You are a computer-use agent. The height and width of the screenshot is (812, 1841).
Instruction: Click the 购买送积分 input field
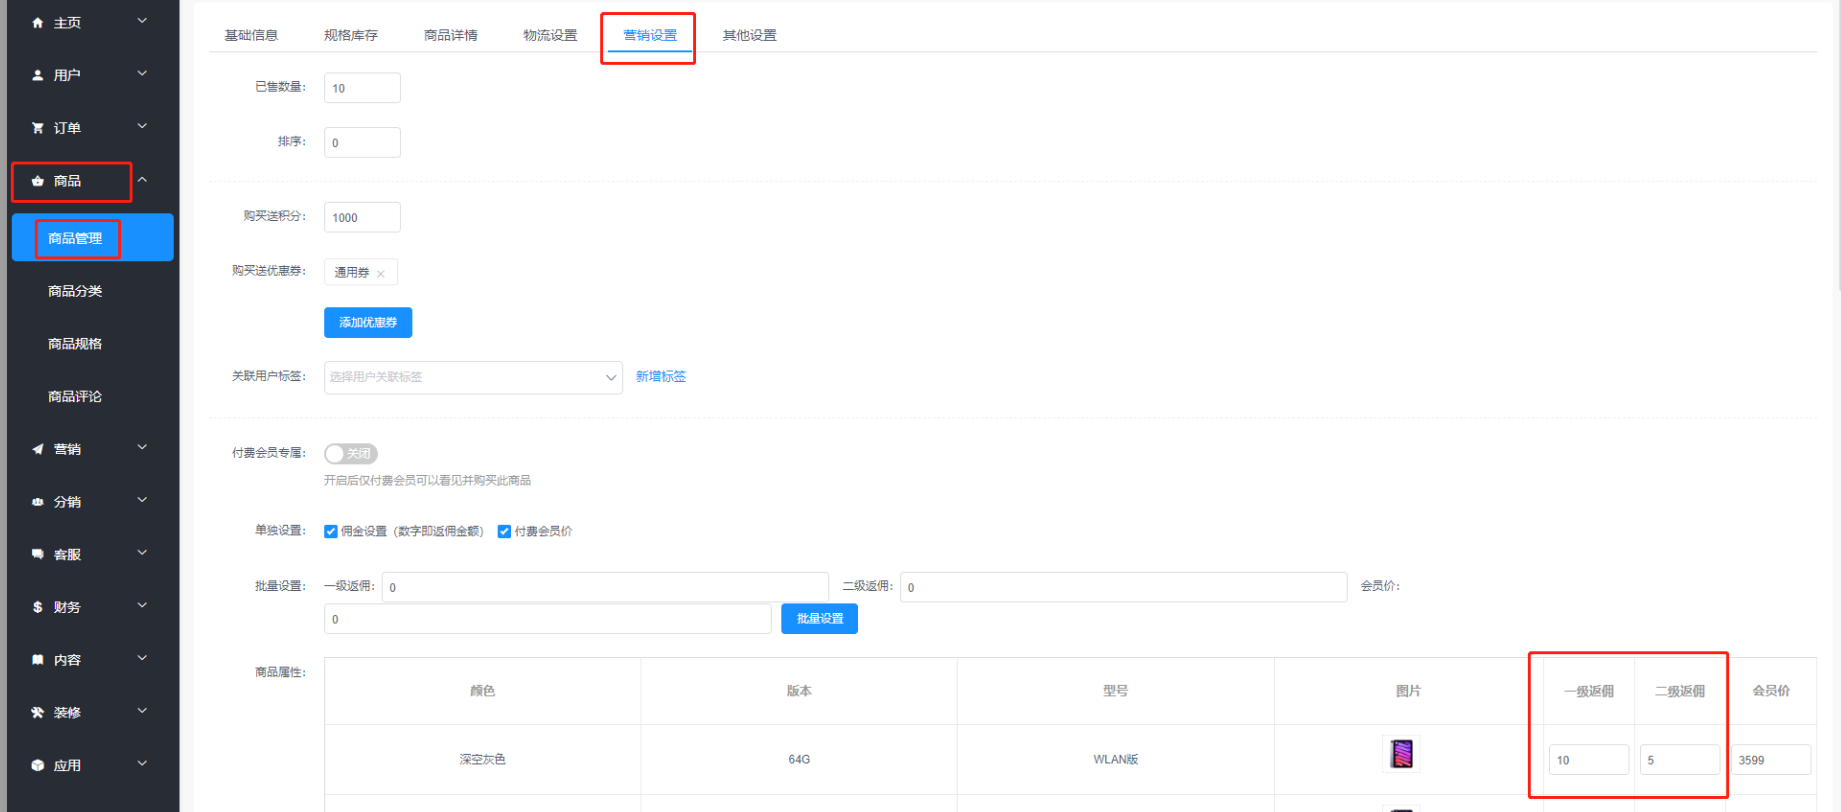pos(362,218)
